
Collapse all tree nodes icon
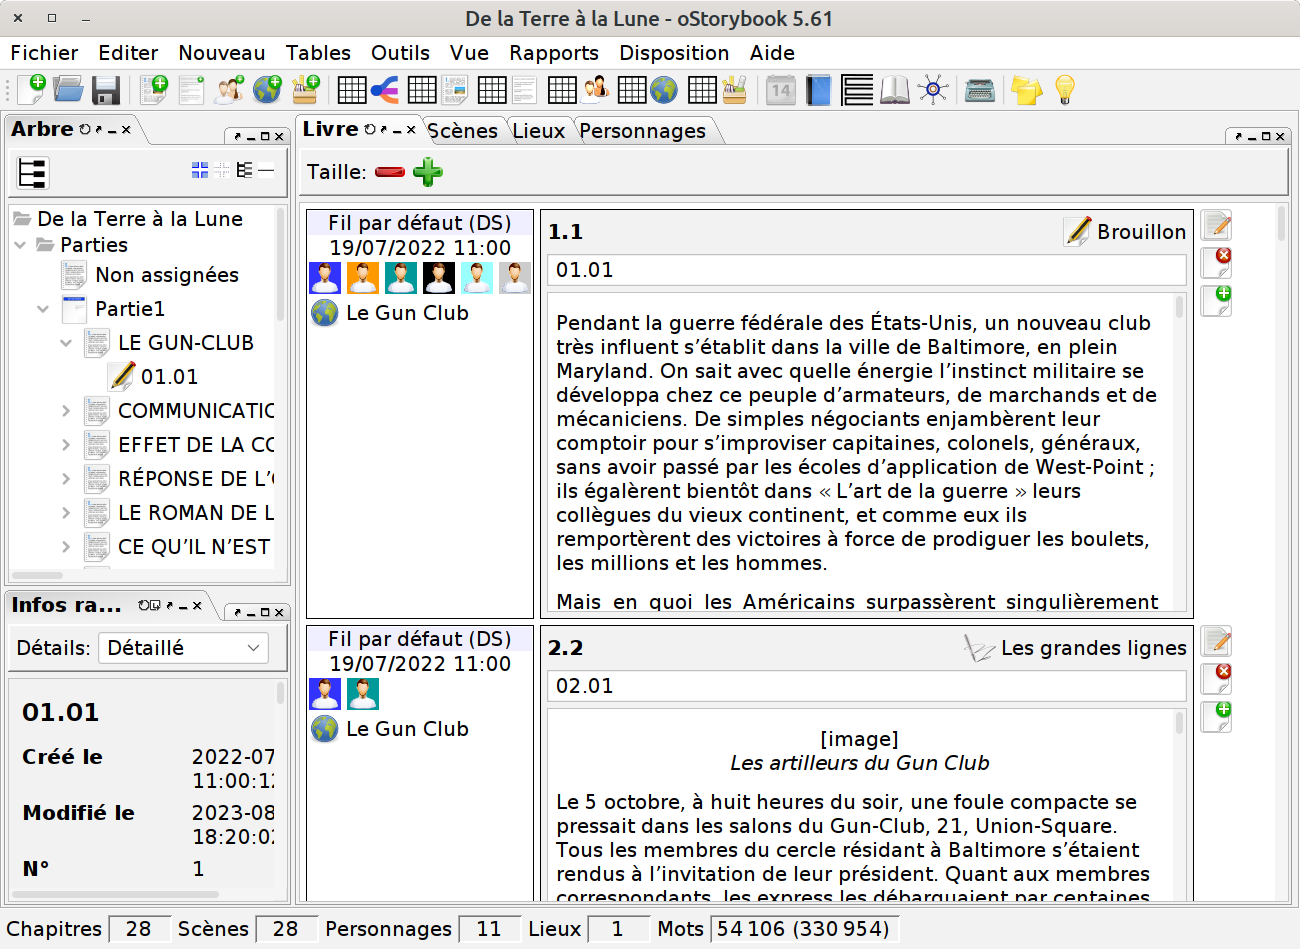coord(222,171)
